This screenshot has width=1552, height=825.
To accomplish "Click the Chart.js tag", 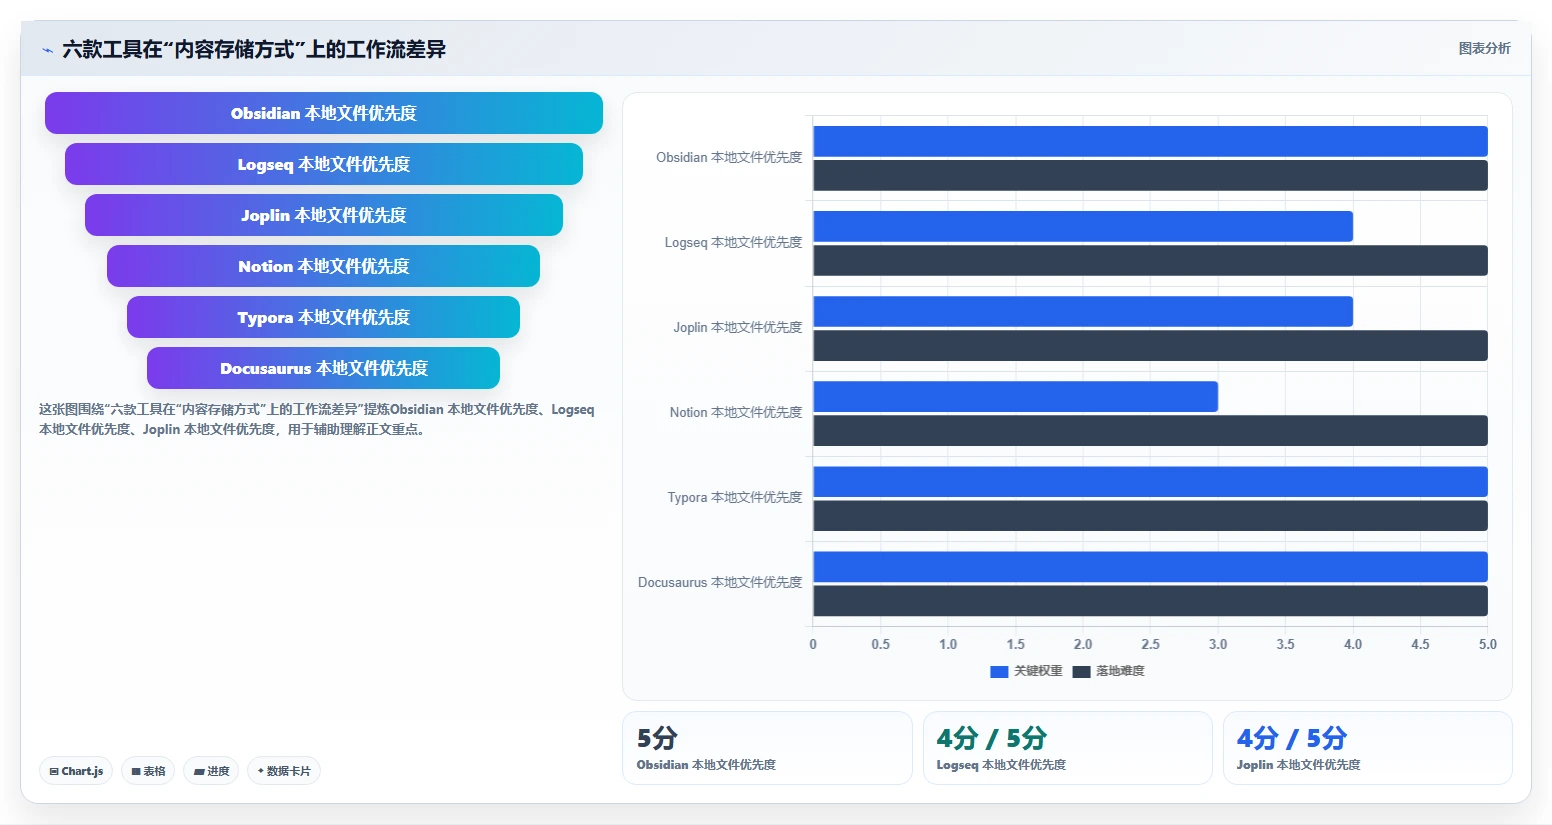I will (76, 771).
